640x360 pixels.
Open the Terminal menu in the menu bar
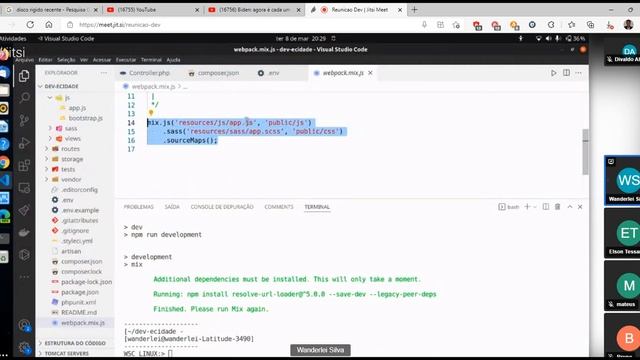pyautogui.click(x=151, y=60)
